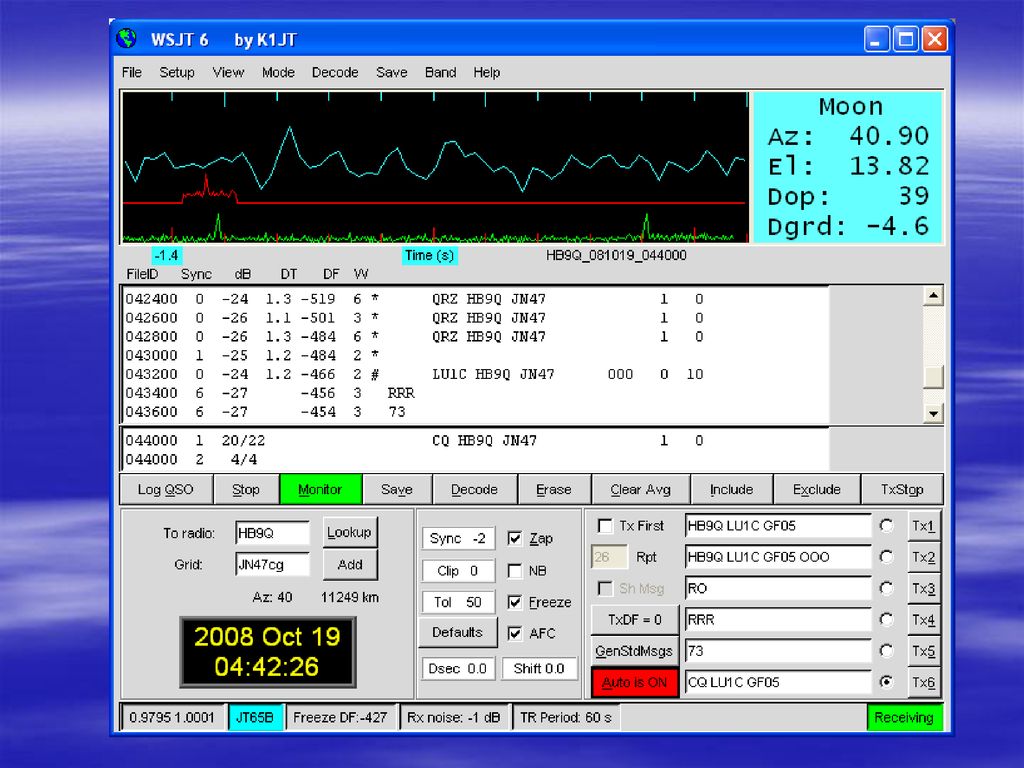Click the Tx message field containing CQ LU1C GF05

click(x=777, y=682)
